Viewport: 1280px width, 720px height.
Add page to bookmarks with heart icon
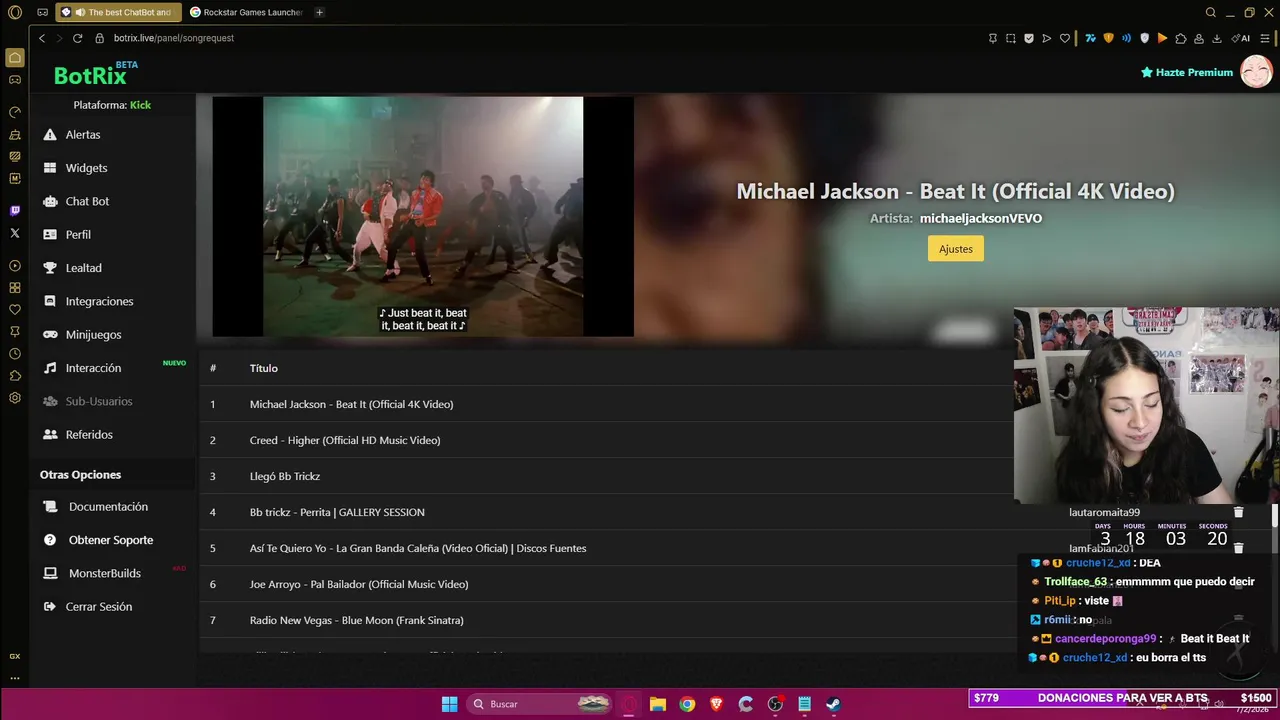tap(1065, 38)
